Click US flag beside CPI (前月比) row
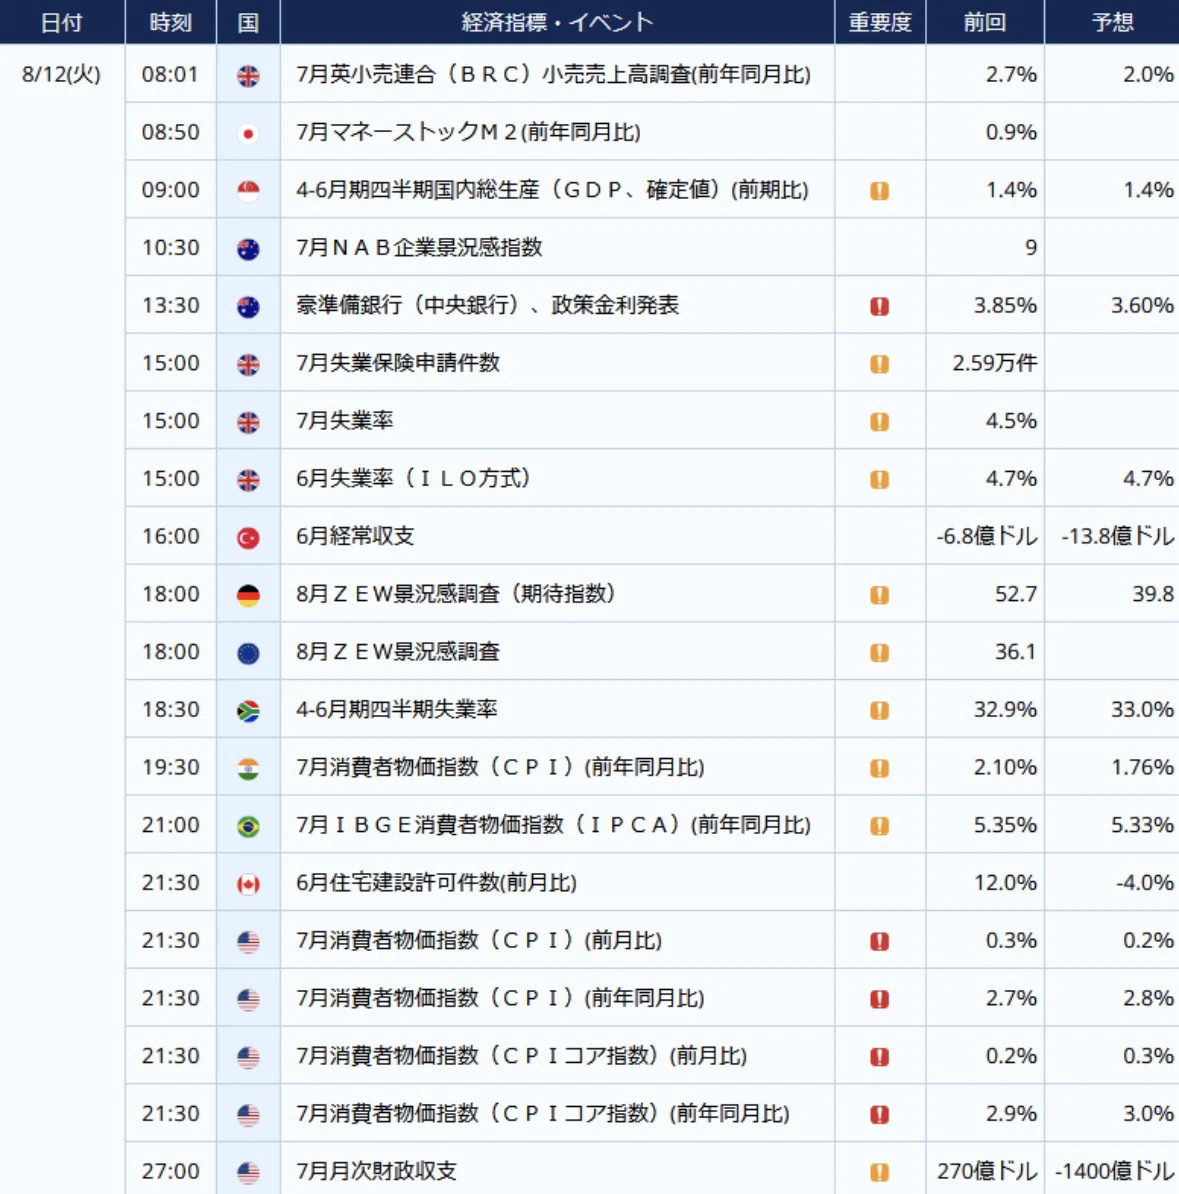The height and width of the screenshot is (1194, 1179). [248, 942]
